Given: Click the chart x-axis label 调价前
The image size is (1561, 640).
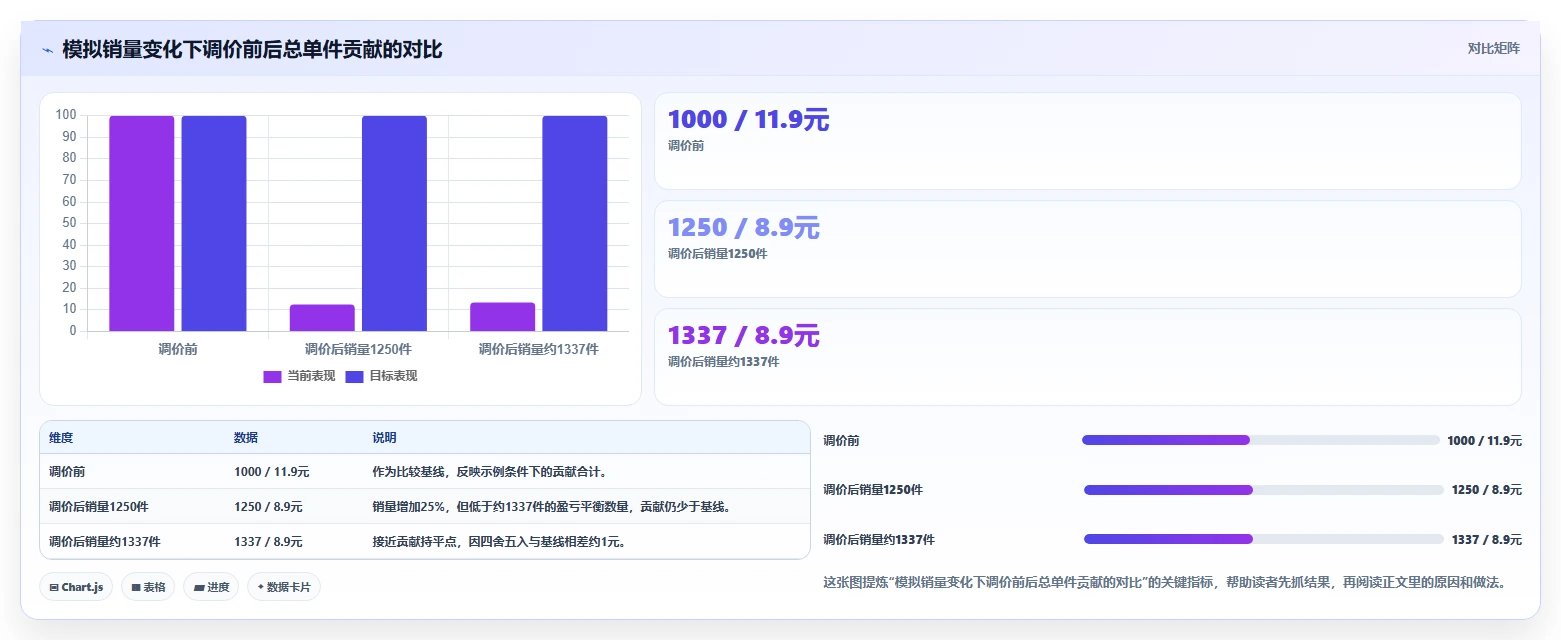Looking at the screenshot, I should [x=178, y=350].
